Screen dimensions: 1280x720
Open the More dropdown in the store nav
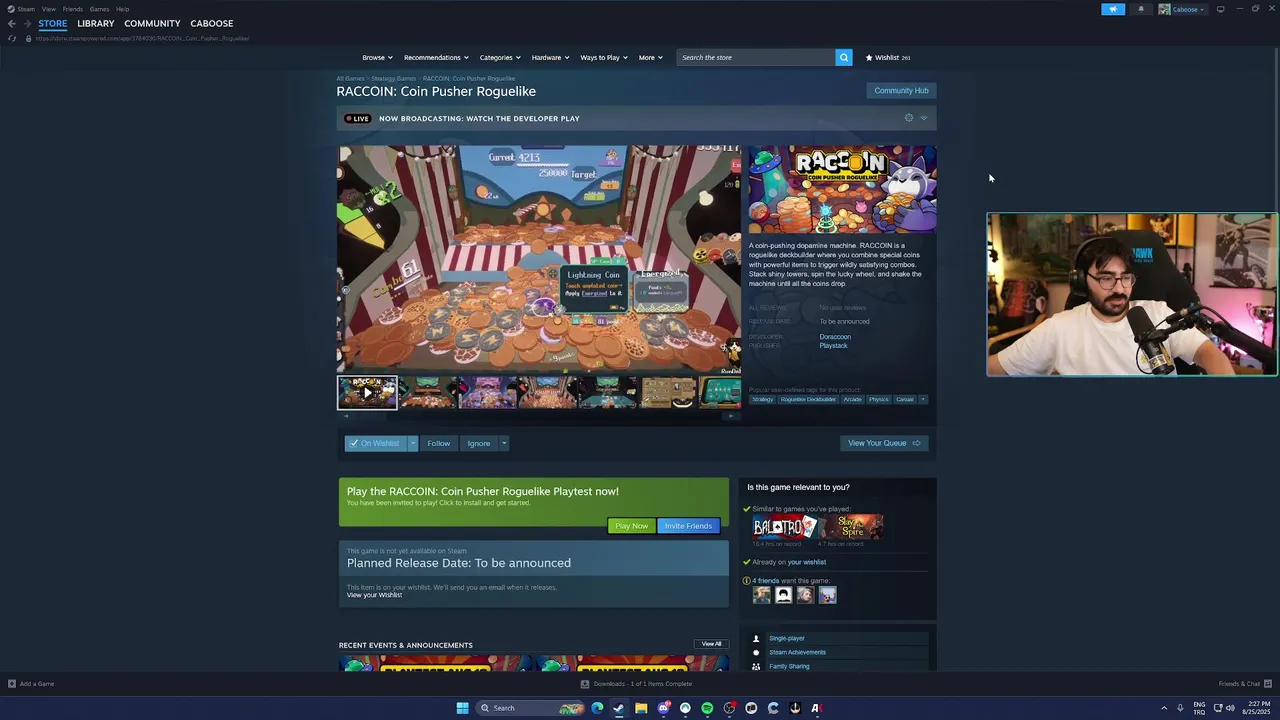point(651,57)
